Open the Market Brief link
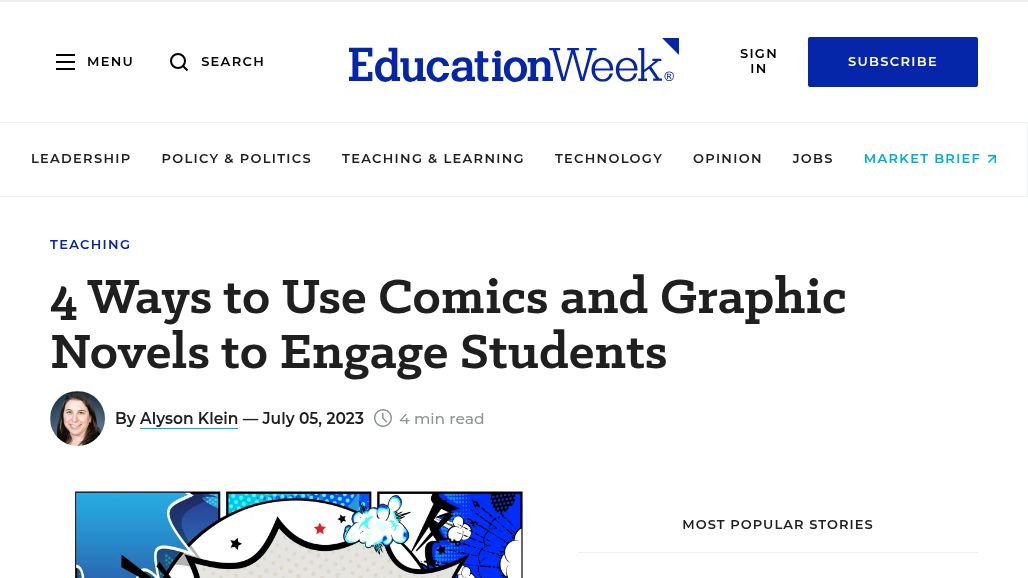 pyautogui.click(x=921, y=159)
